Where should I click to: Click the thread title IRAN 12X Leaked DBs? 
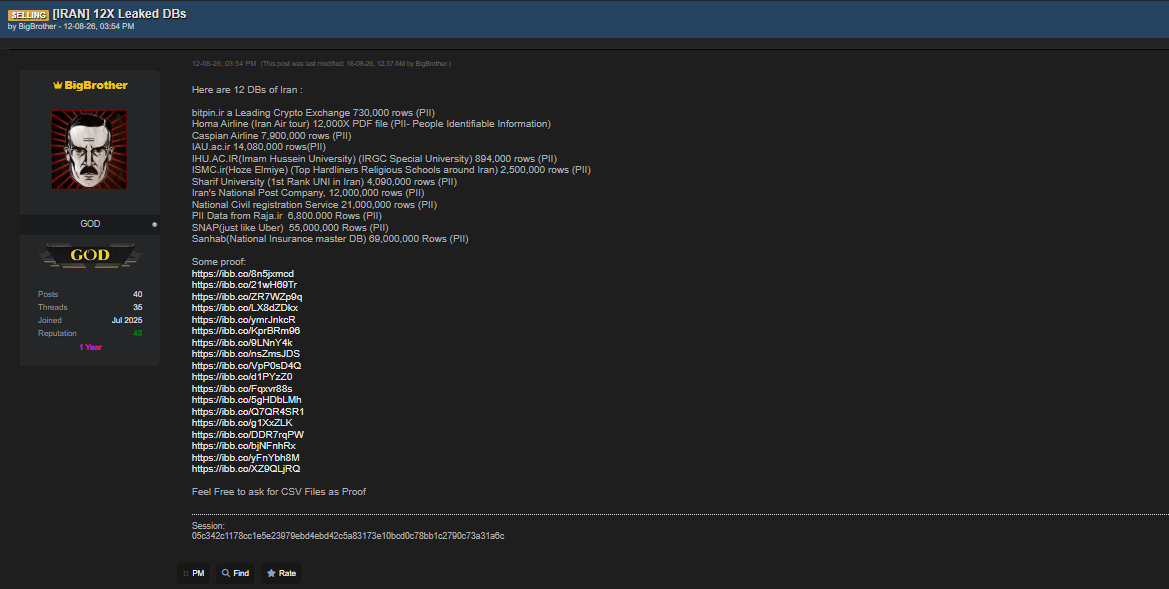coord(119,14)
